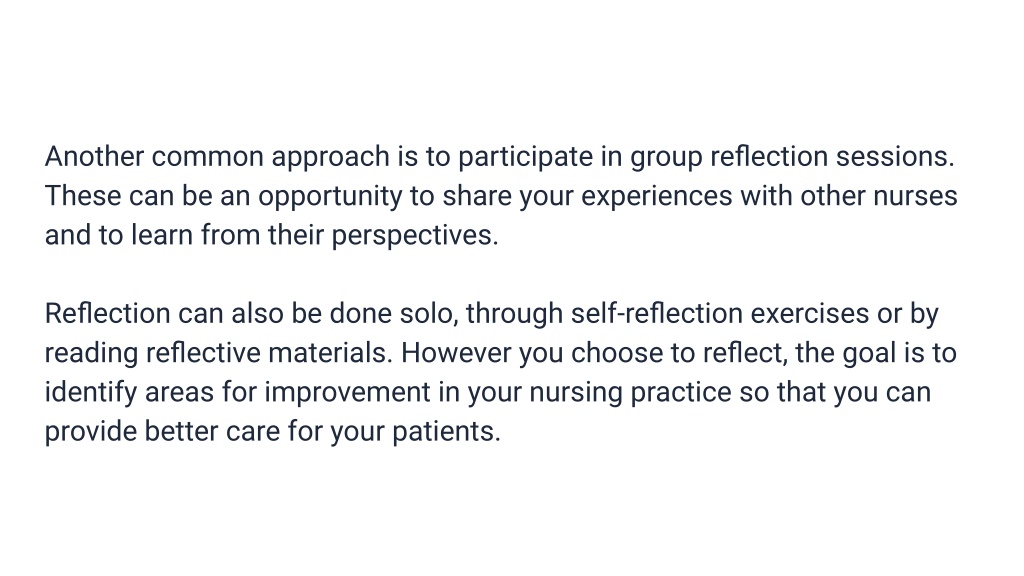Click the final word "patients"
Screen dimensions: 1024x576
(446, 432)
